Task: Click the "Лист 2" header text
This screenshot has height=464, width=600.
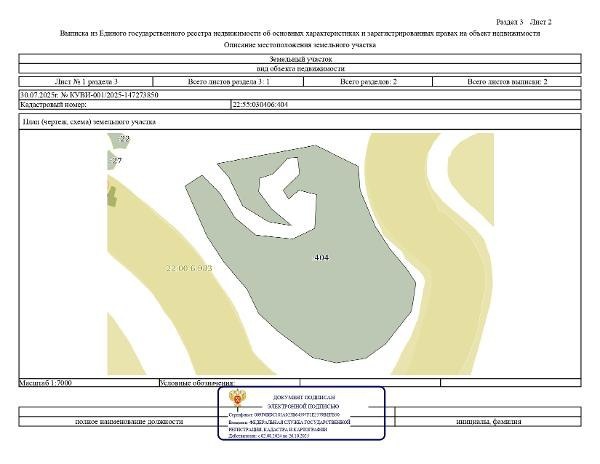Action: 541,22
